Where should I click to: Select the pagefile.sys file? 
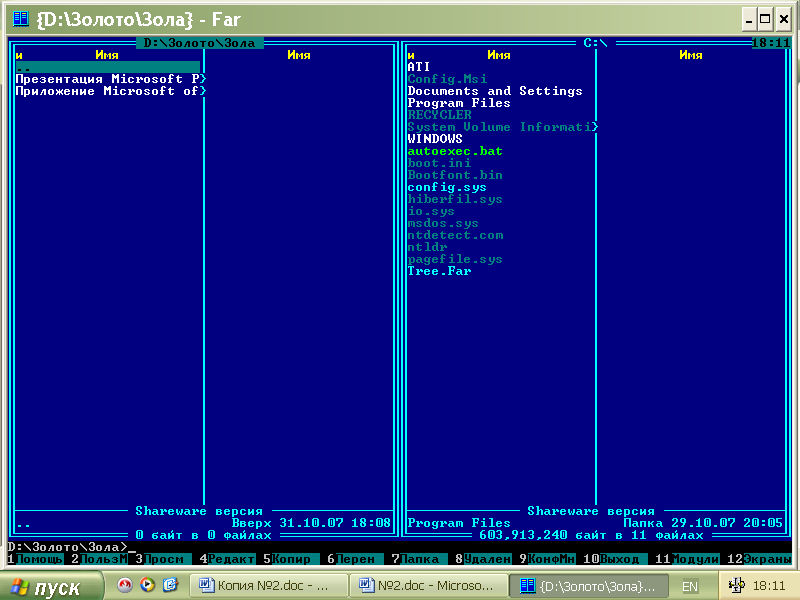point(455,259)
